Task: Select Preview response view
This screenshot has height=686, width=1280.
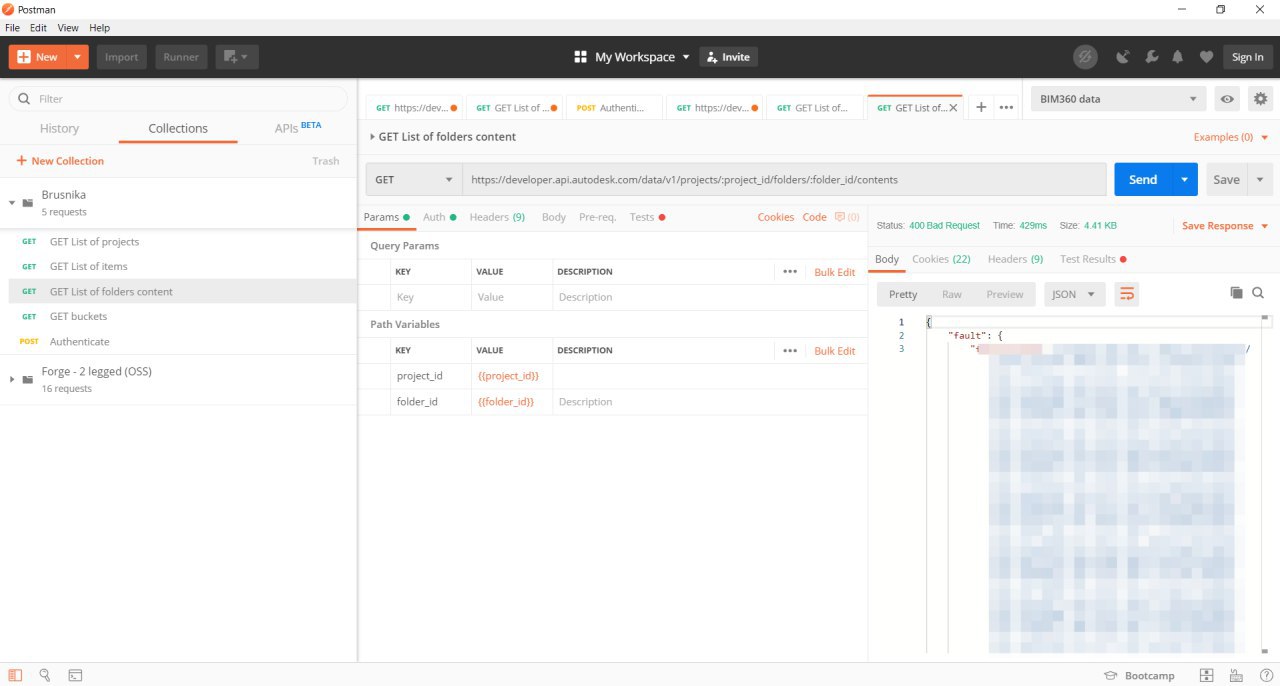Action: pos(1005,294)
